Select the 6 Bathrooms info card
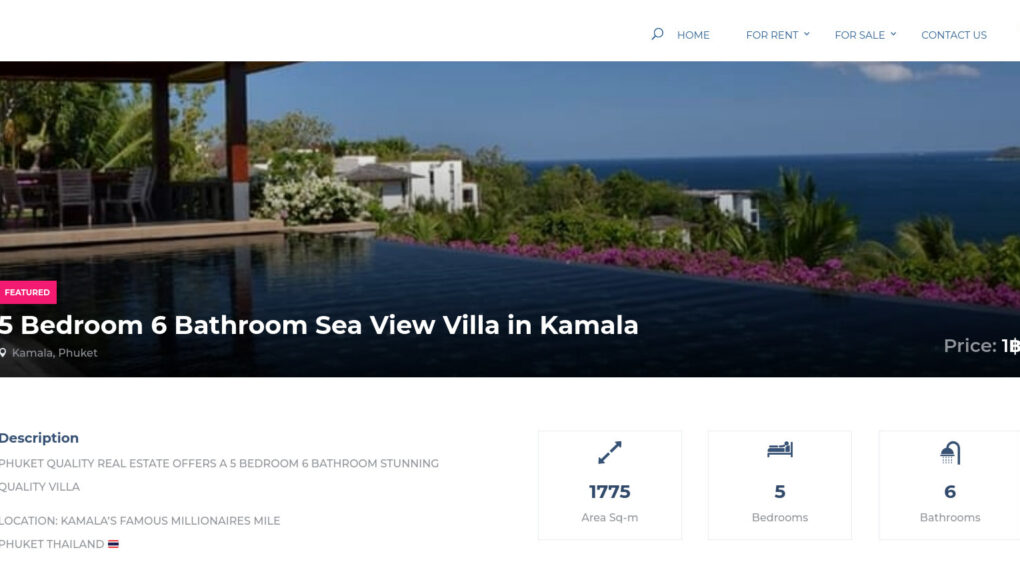The image size is (1020, 574). [x=950, y=485]
